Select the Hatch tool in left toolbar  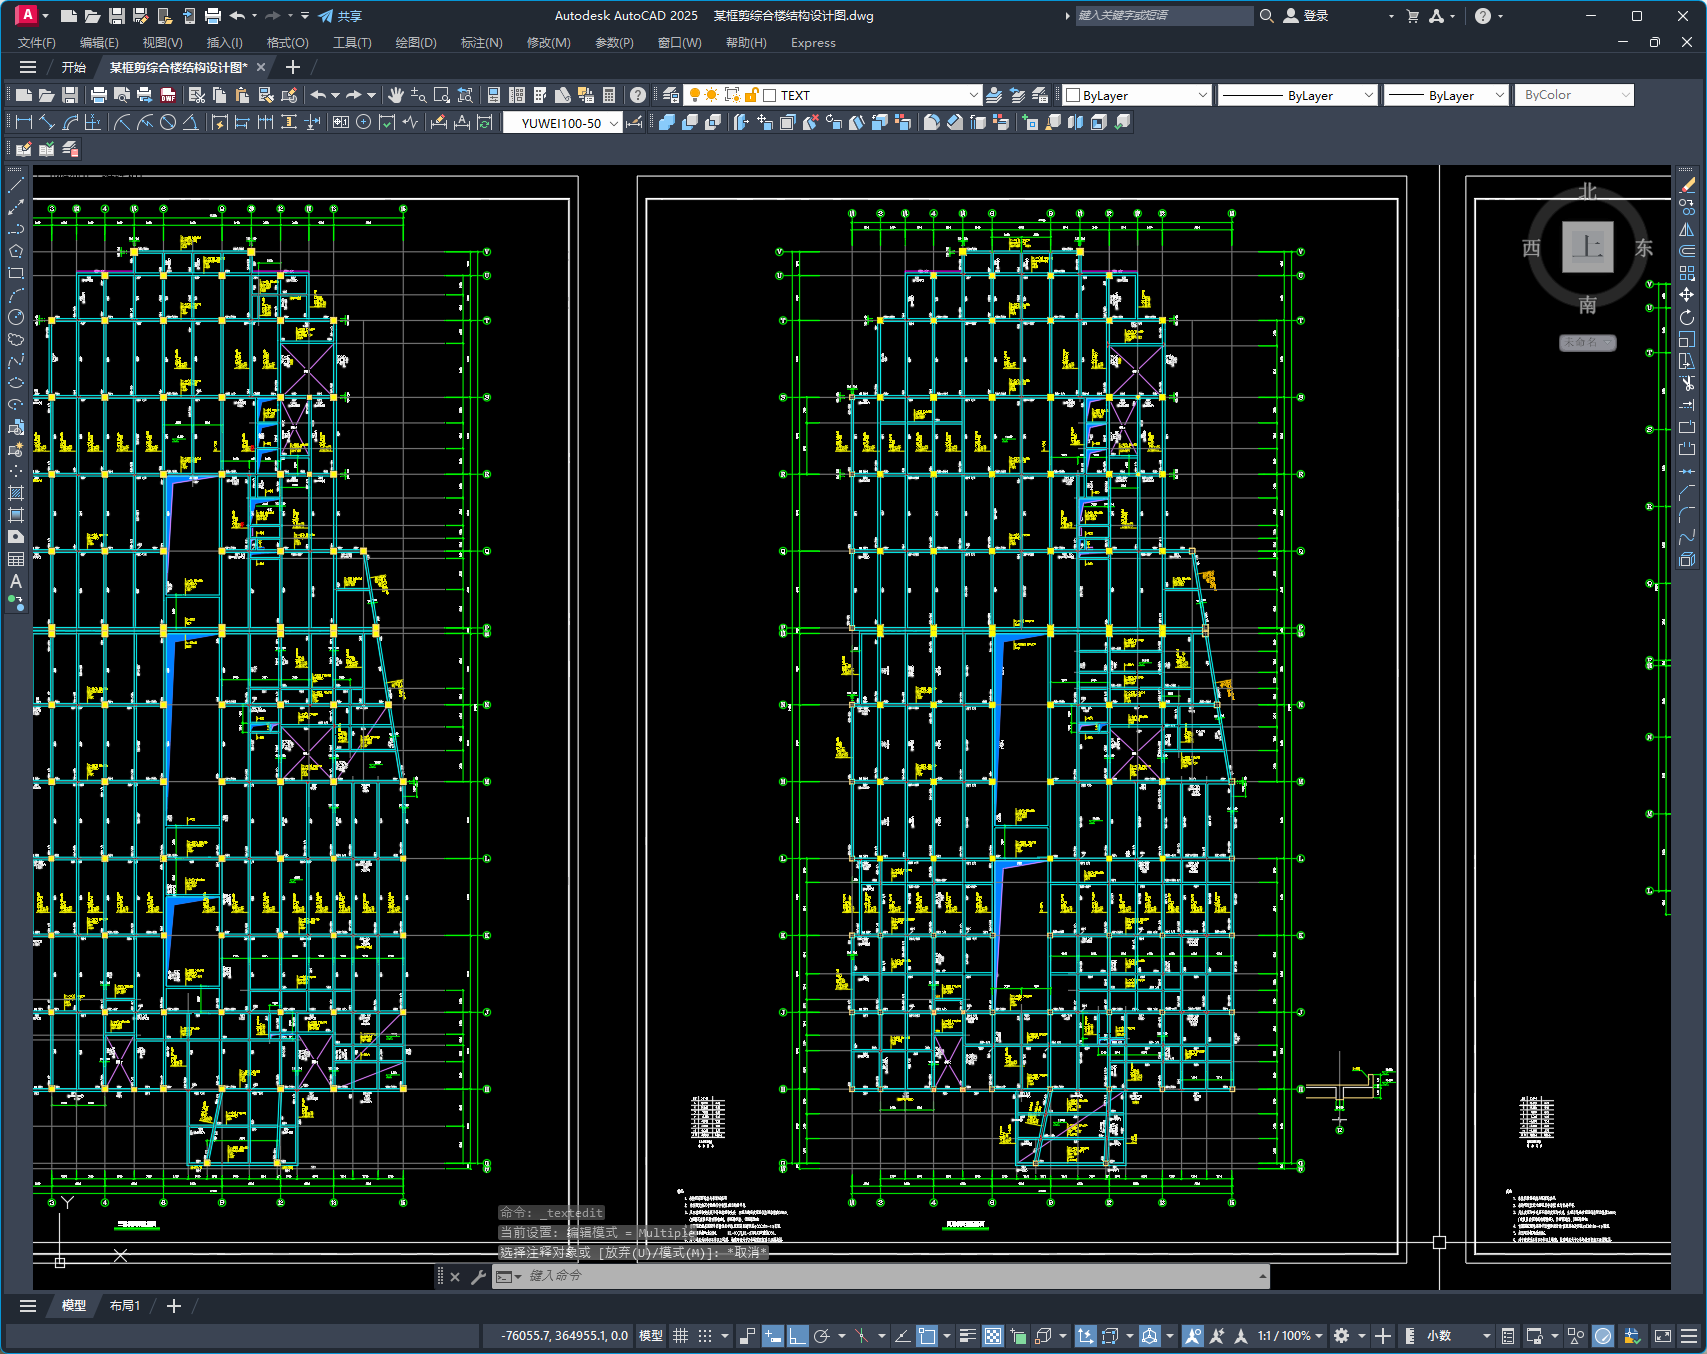(16, 493)
